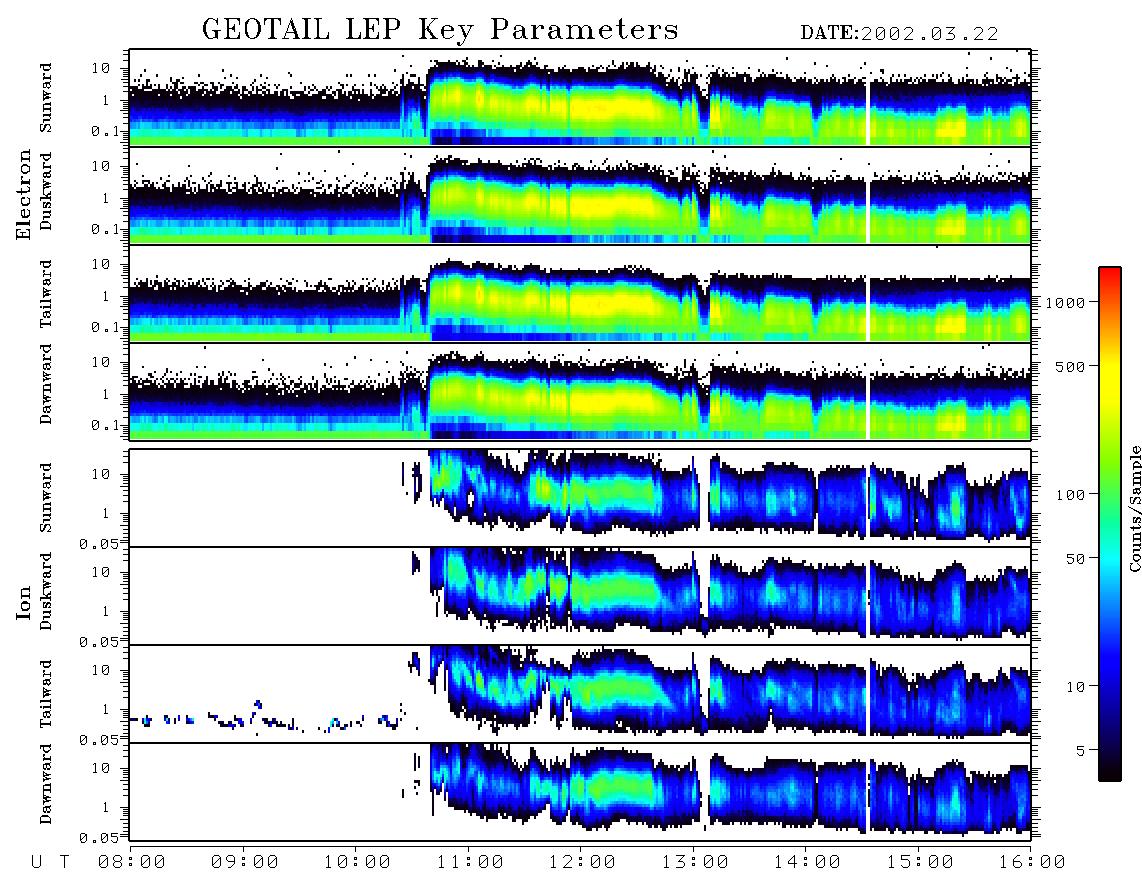The width and height of the screenshot is (1142, 880).
Task: Click the Ion Tailward spectrogram plot
Action: tap(580, 694)
